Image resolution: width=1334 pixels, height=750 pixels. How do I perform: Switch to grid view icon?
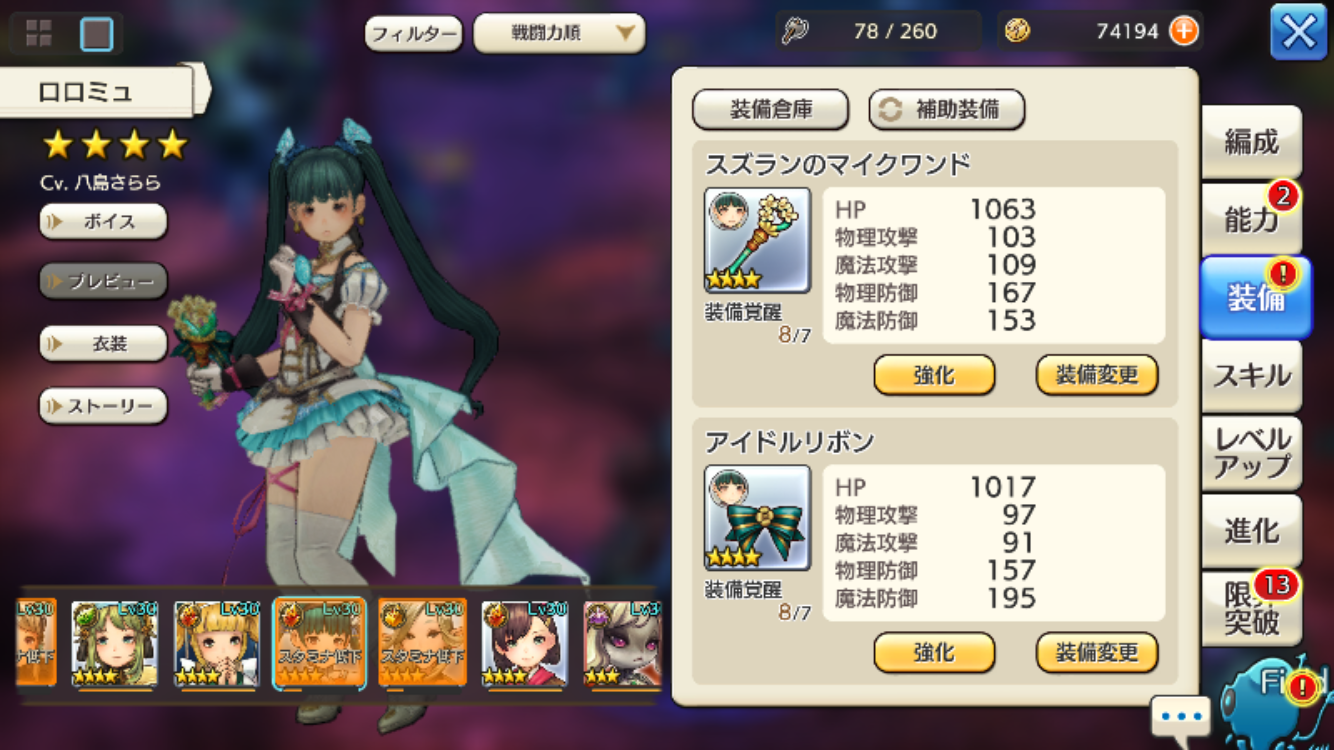pyautogui.click(x=38, y=34)
